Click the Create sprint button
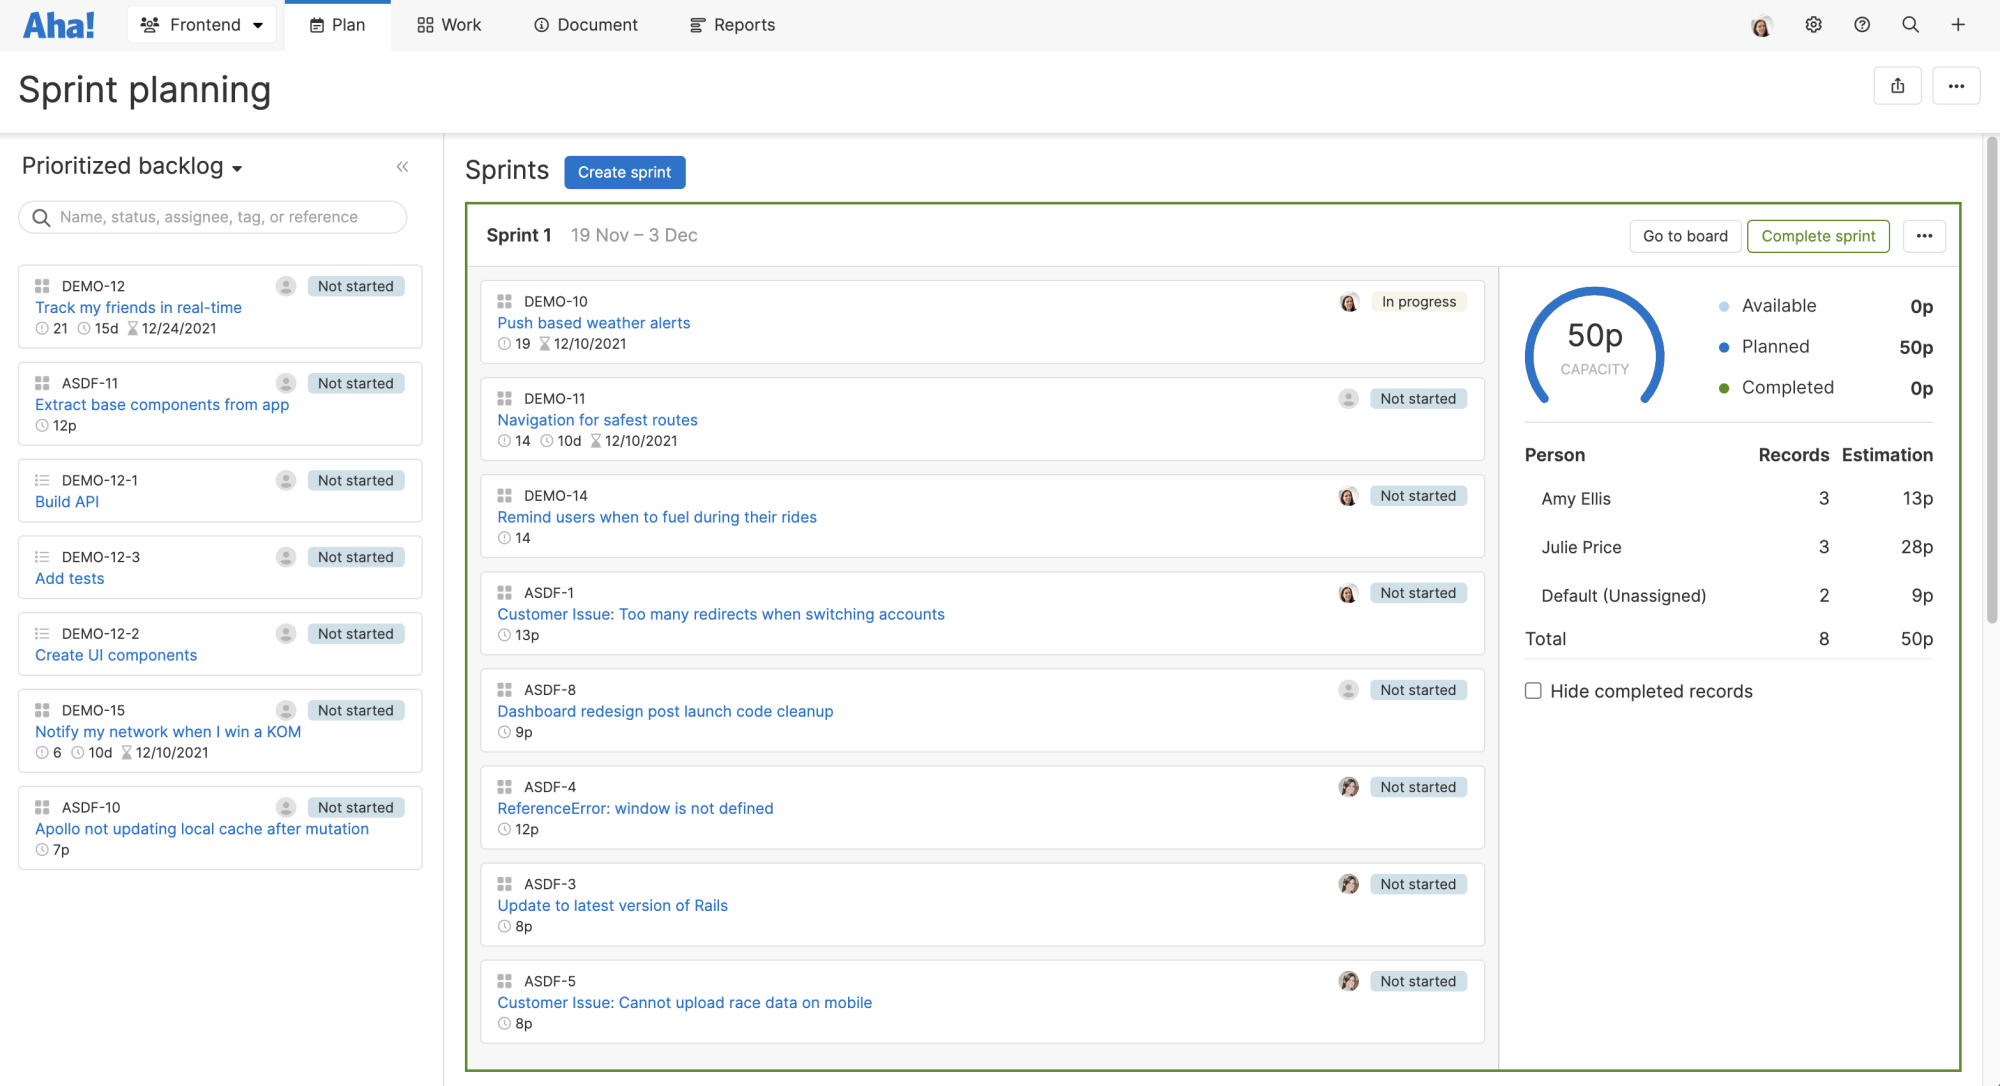 624,170
